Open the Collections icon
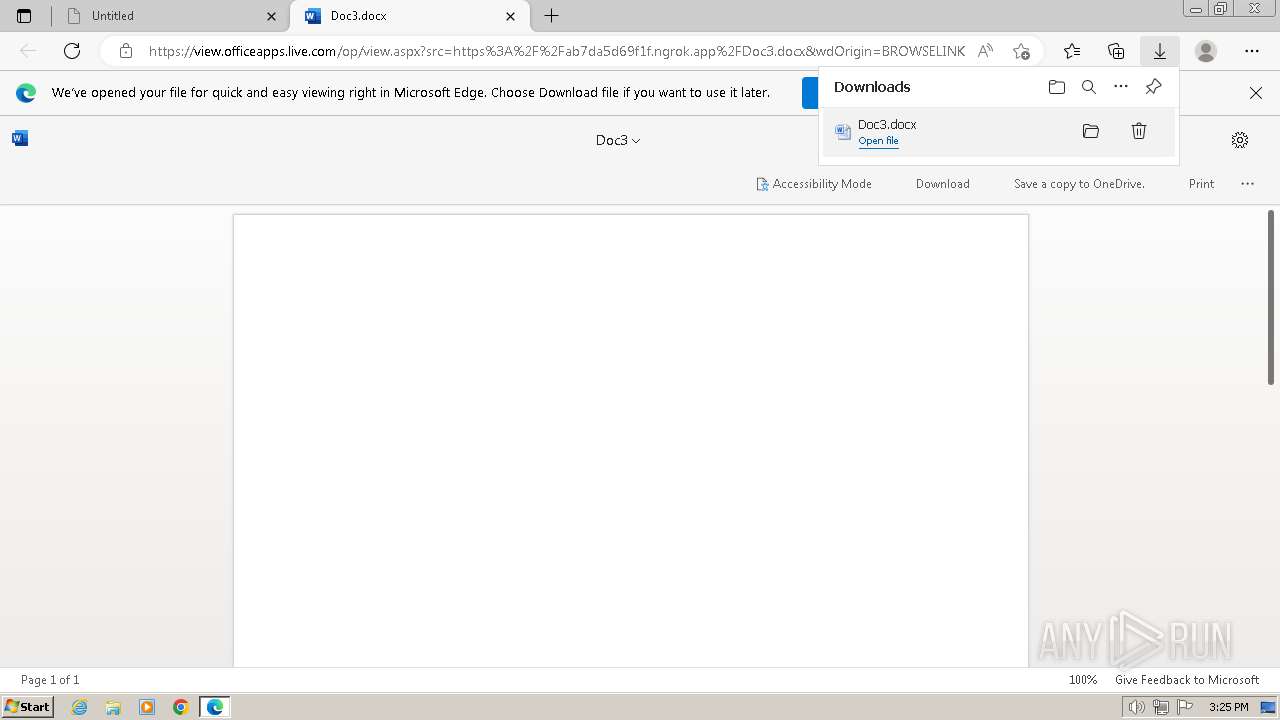The image size is (1280, 720). coord(1116,51)
